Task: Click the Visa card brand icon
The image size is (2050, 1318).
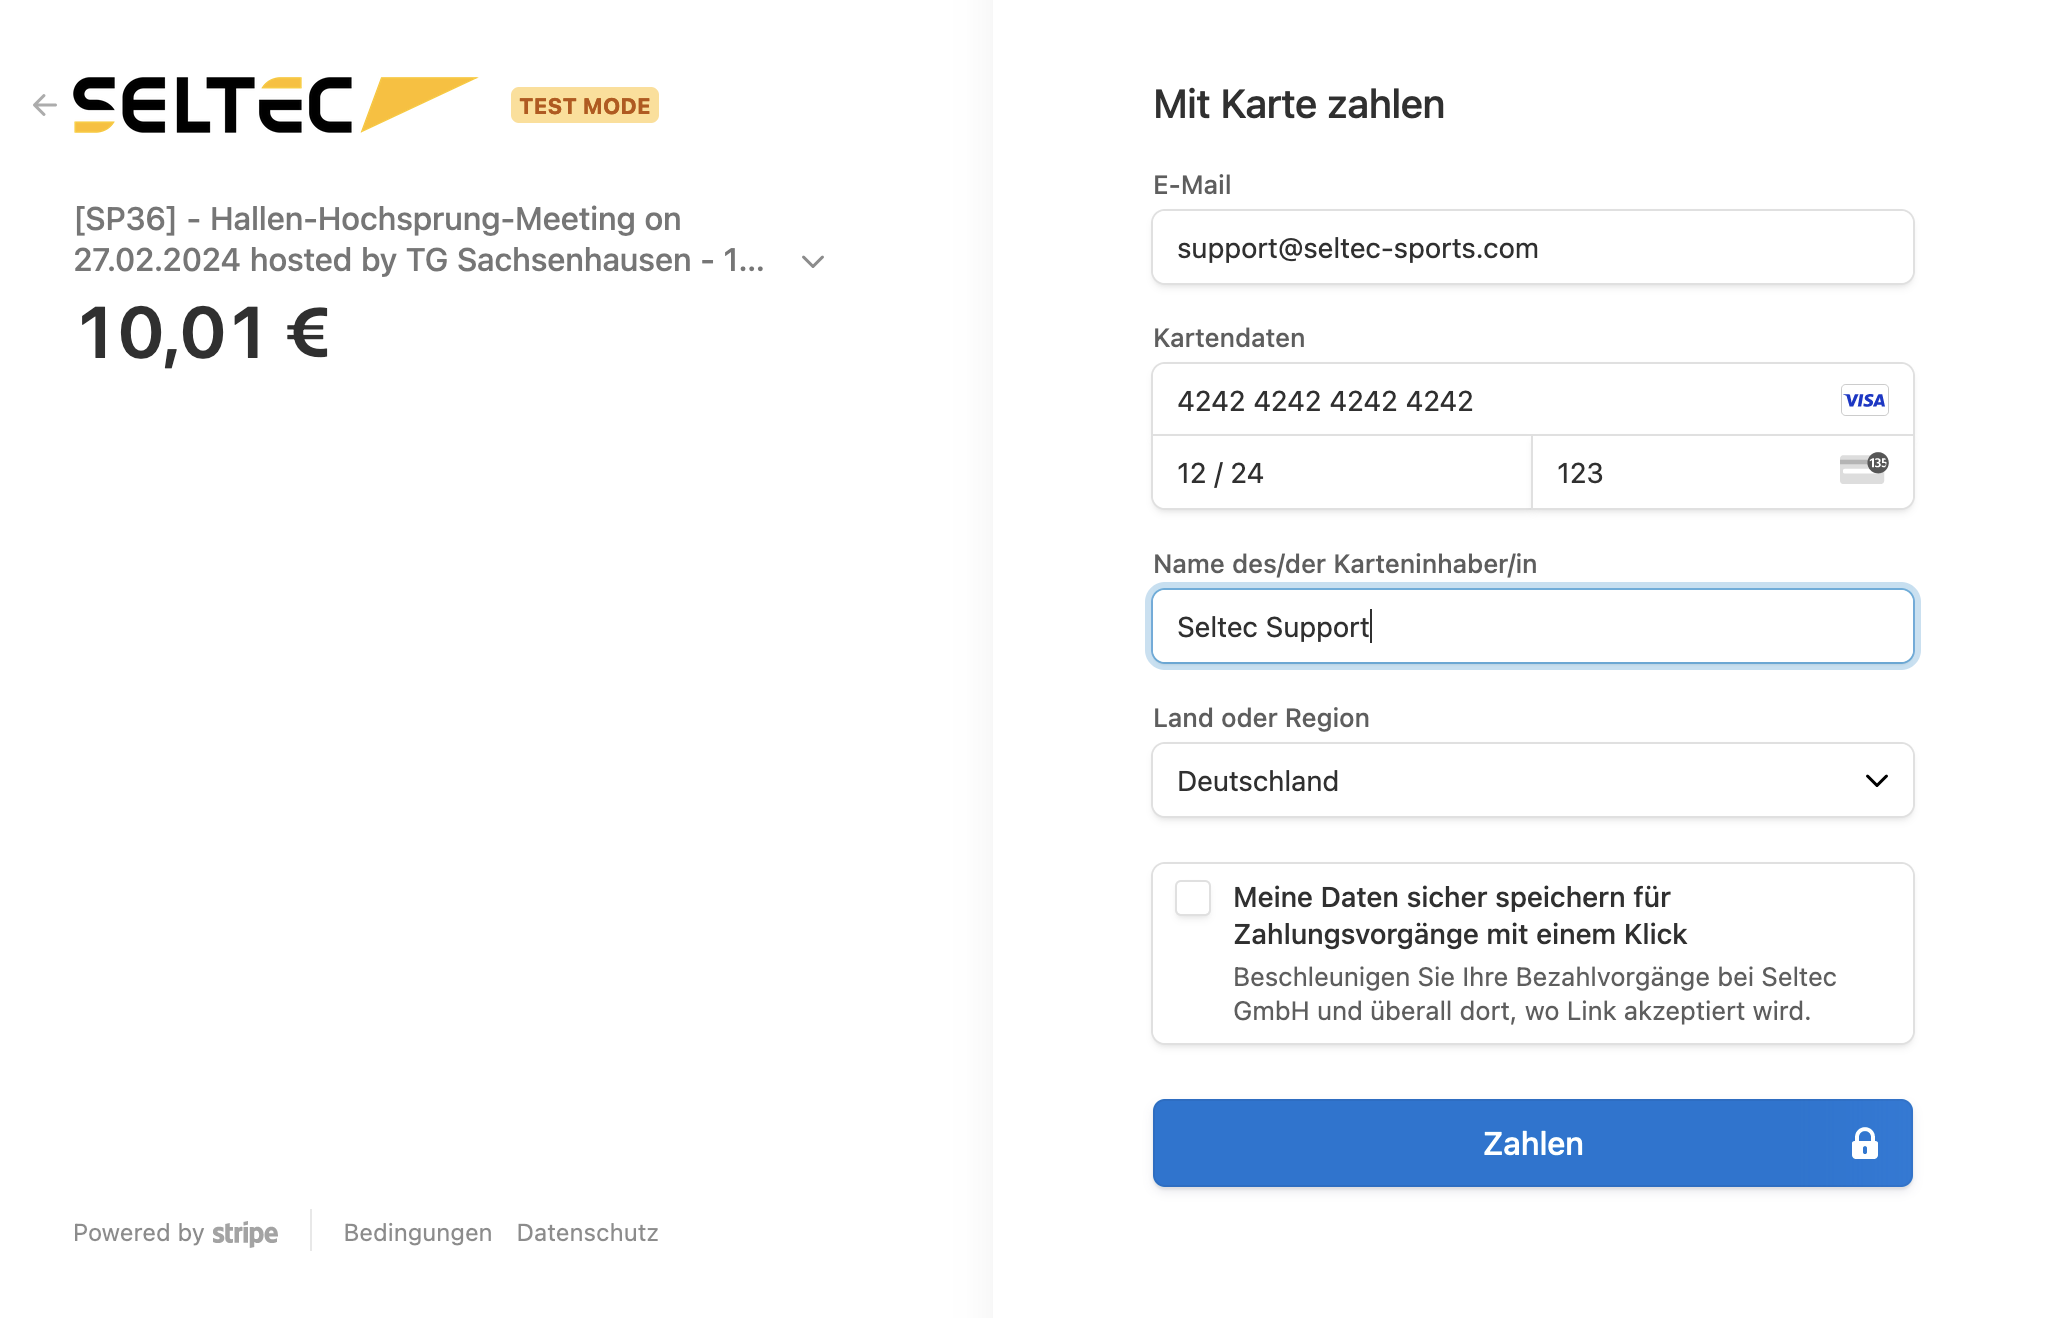Action: [1864, 400]
